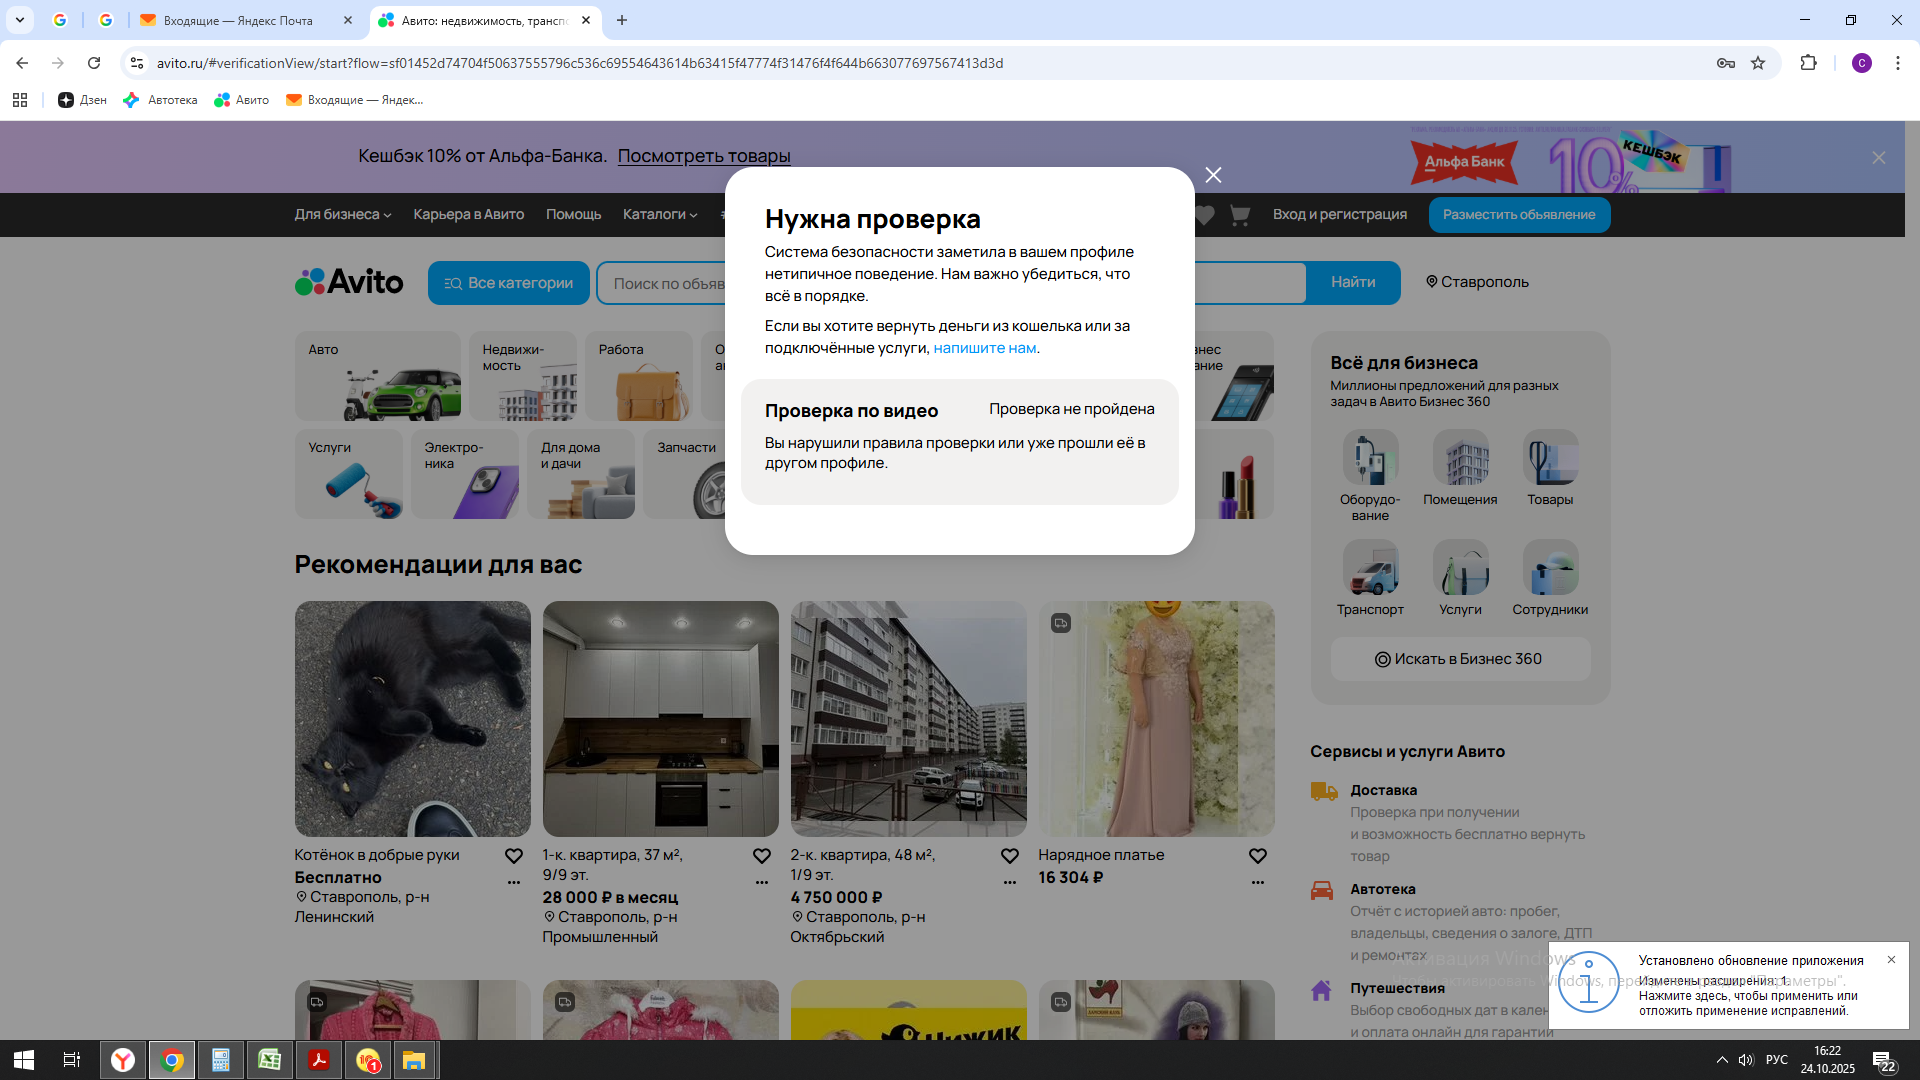Bookmark this page with star icon
The image size is (1920, 1080).
click(x=1757, y=63)
